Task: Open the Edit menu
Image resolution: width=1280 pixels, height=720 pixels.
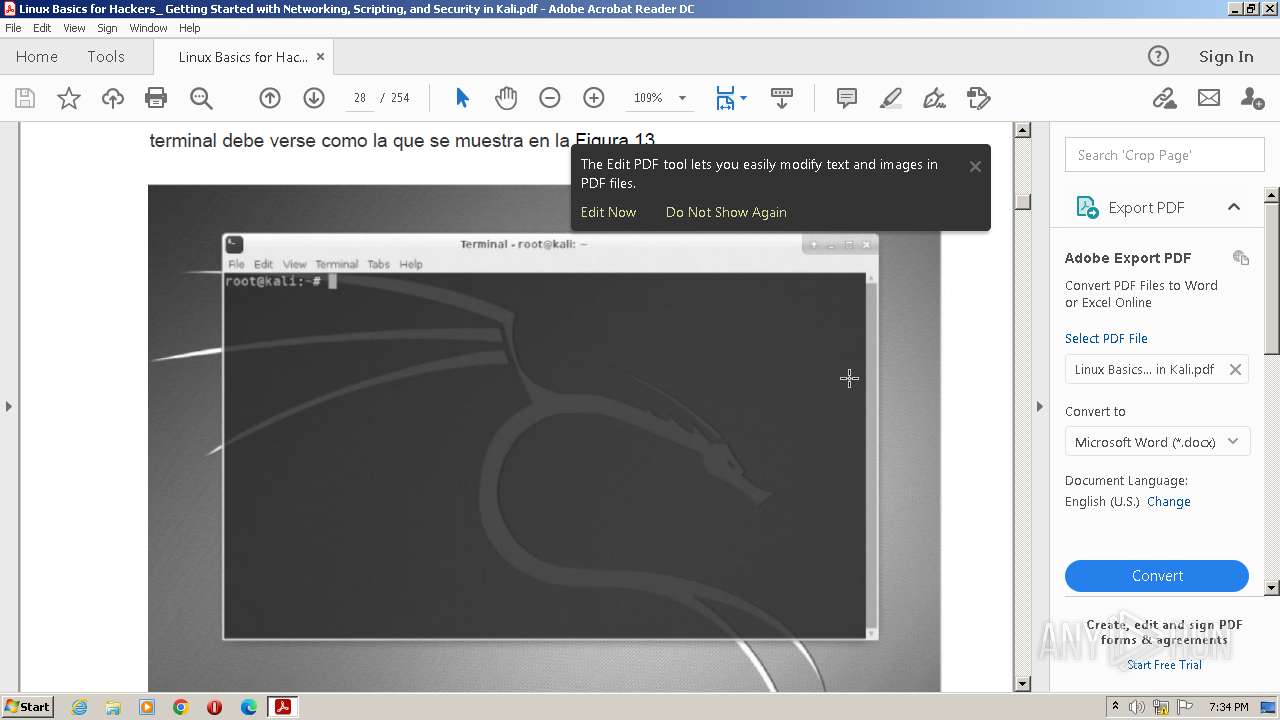Action: click(x=42, y=28)
